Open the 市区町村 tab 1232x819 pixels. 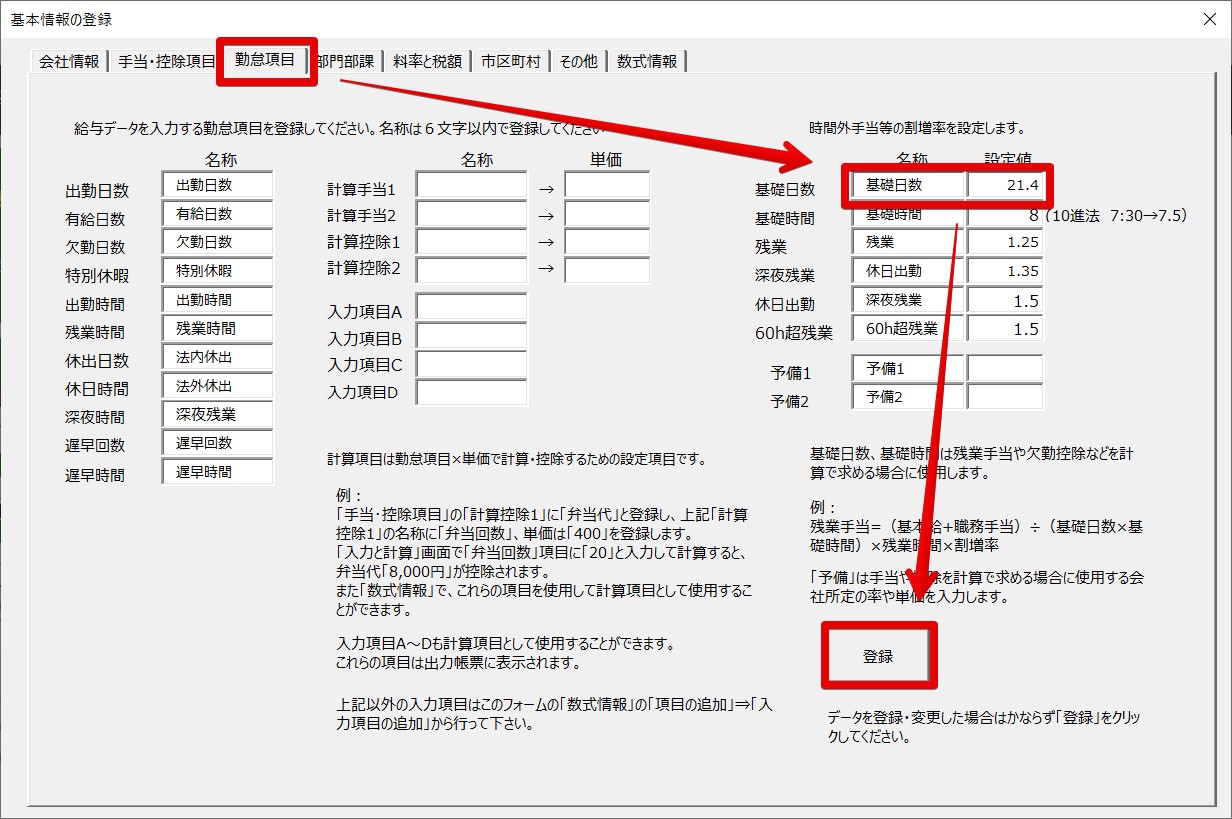(x=510, y=61)
